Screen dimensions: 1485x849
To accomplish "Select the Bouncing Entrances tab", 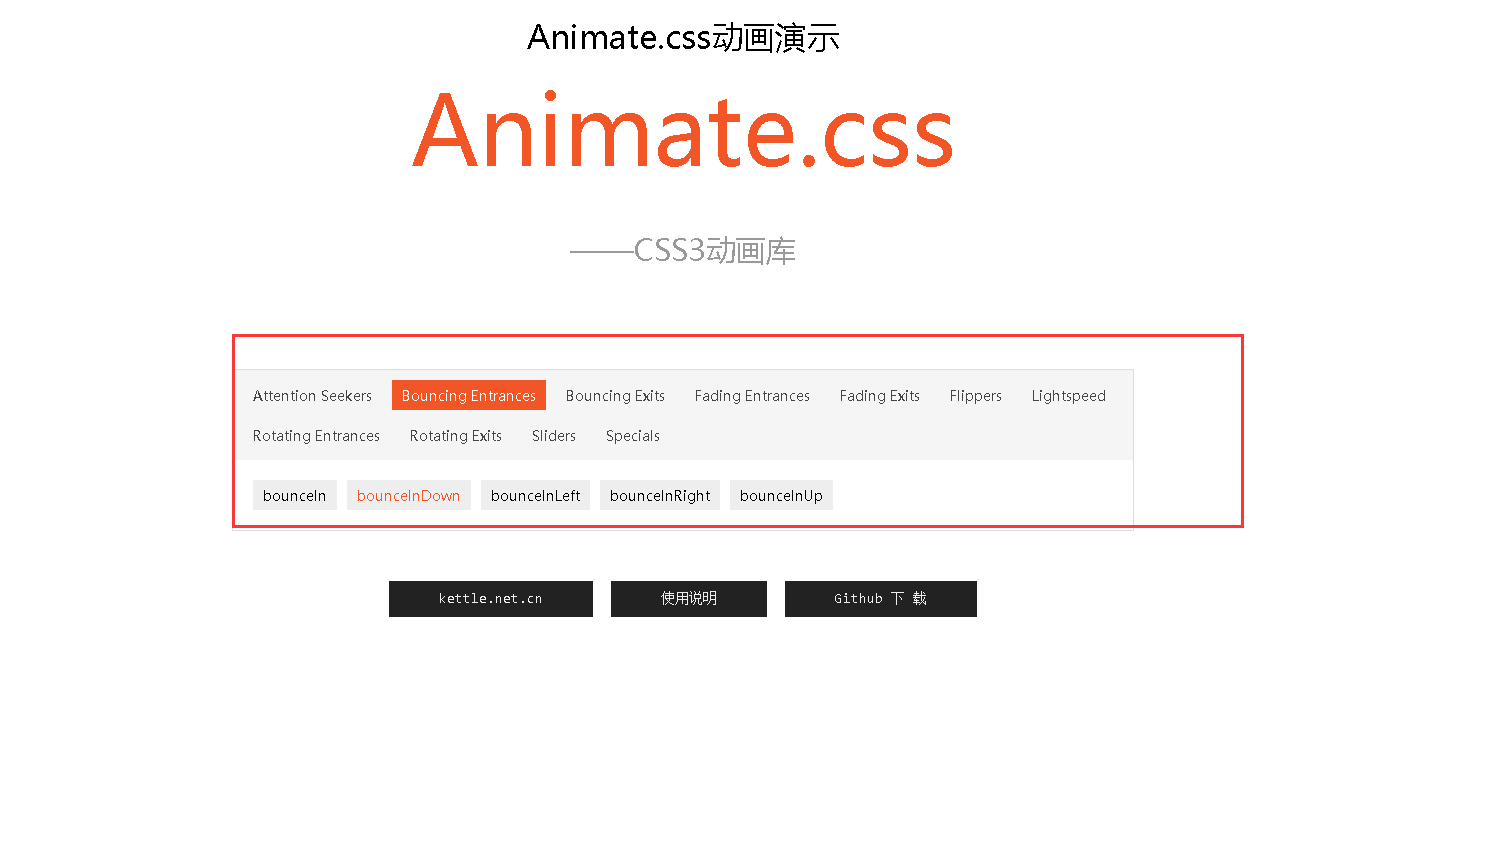I will [x=469, y=396].
